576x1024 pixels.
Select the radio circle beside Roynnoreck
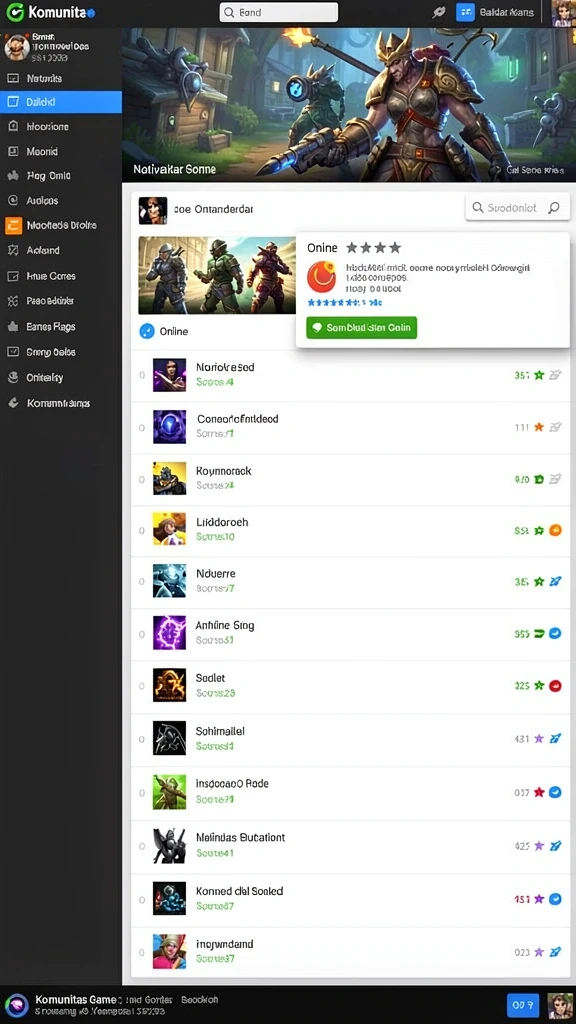[142, 479]
